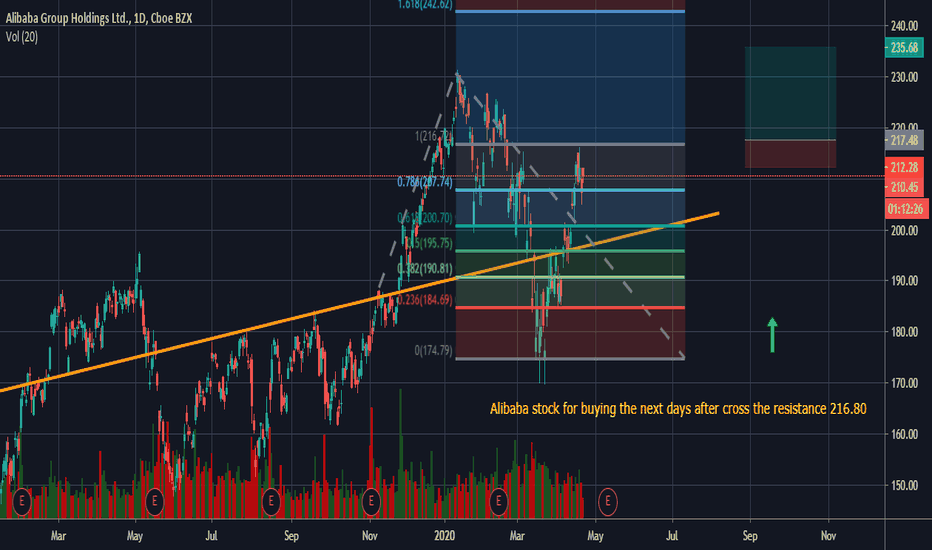
Task: Click the 0(174.79) Fibonacci level label
Action: point(433,350)
